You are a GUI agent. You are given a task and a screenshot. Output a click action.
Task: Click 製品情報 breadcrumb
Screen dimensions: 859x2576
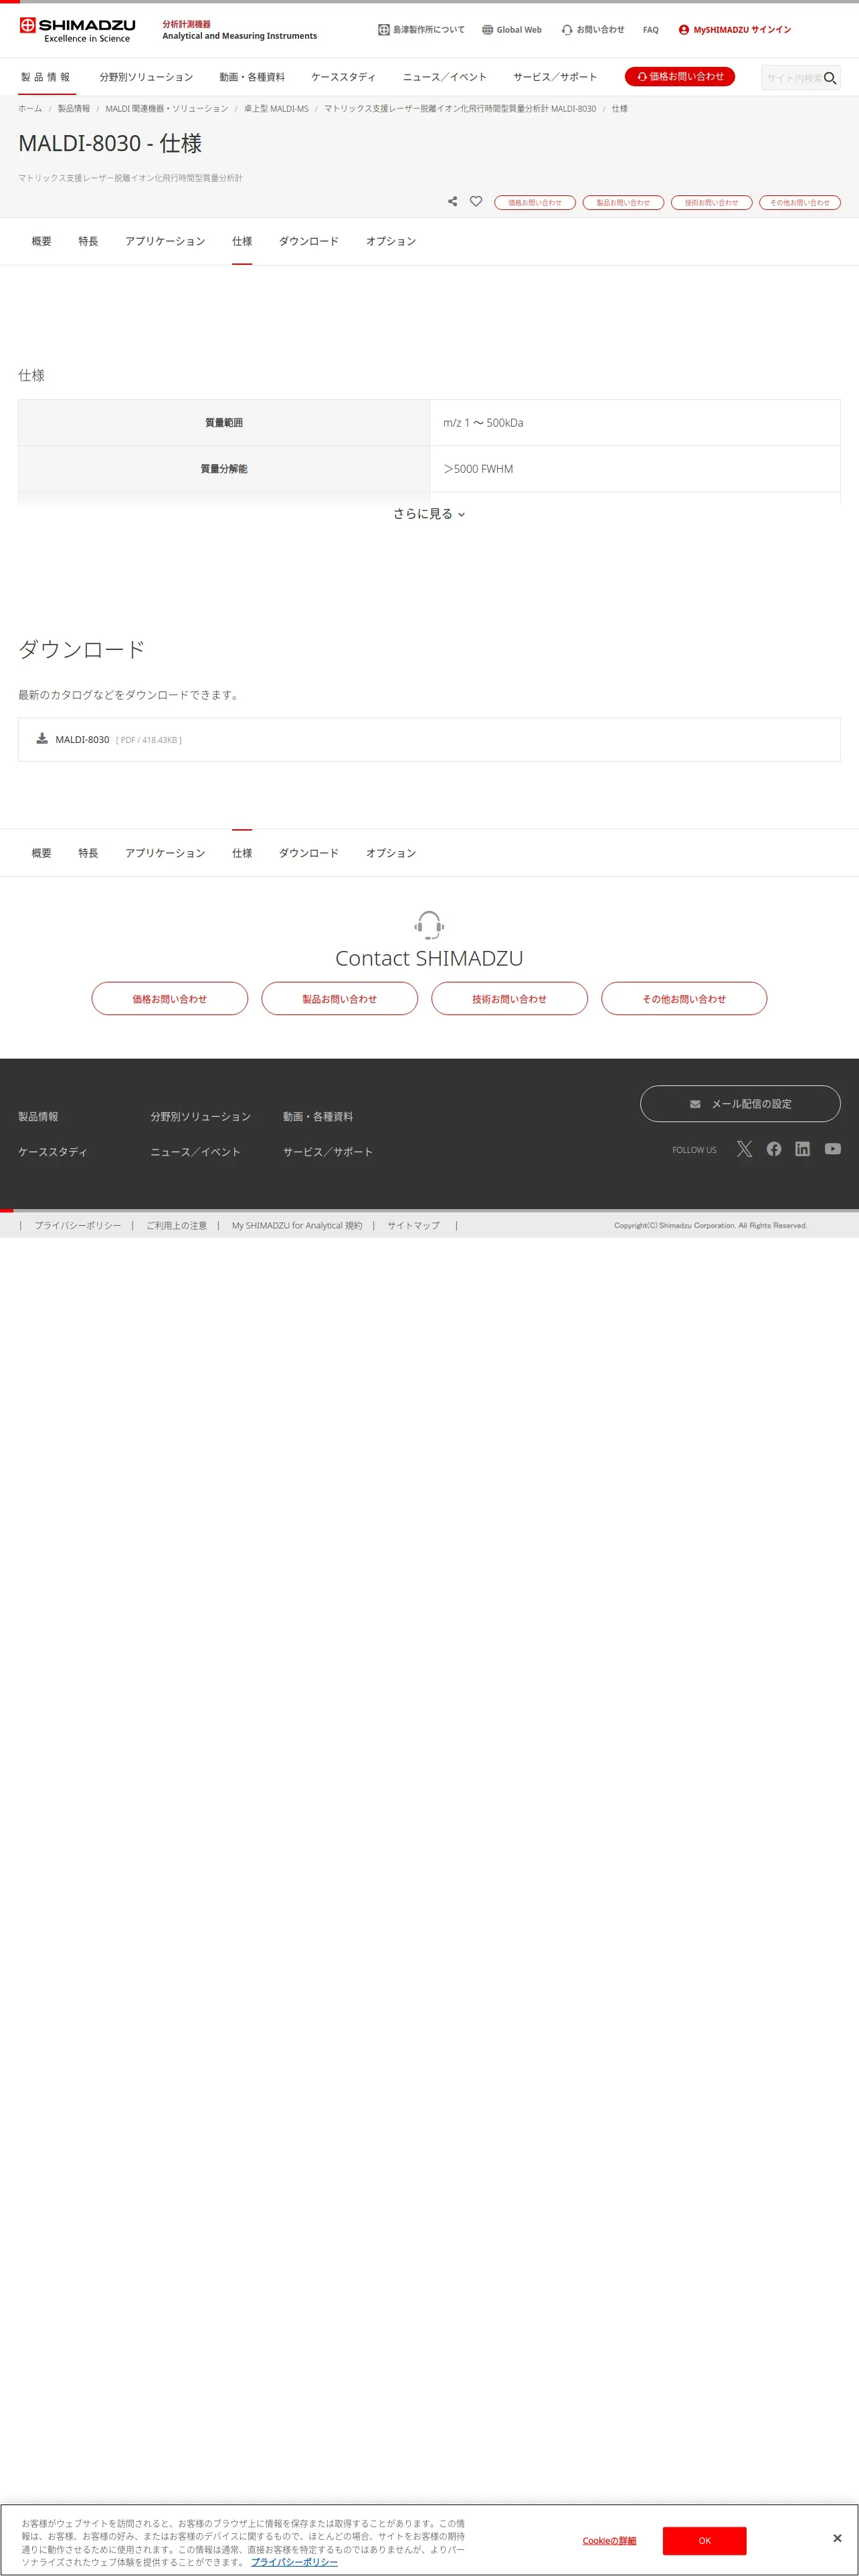[74, 109]
